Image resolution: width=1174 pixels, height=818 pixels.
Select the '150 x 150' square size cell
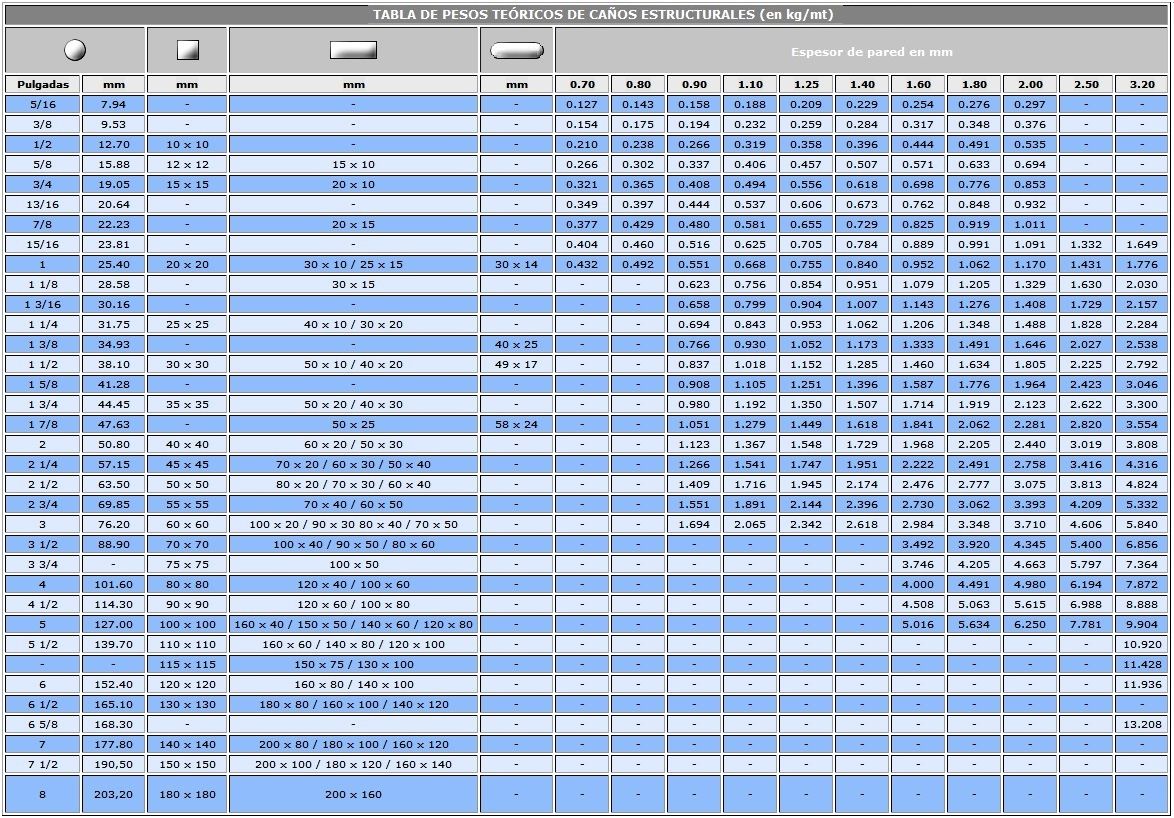(x=187, y=765)
